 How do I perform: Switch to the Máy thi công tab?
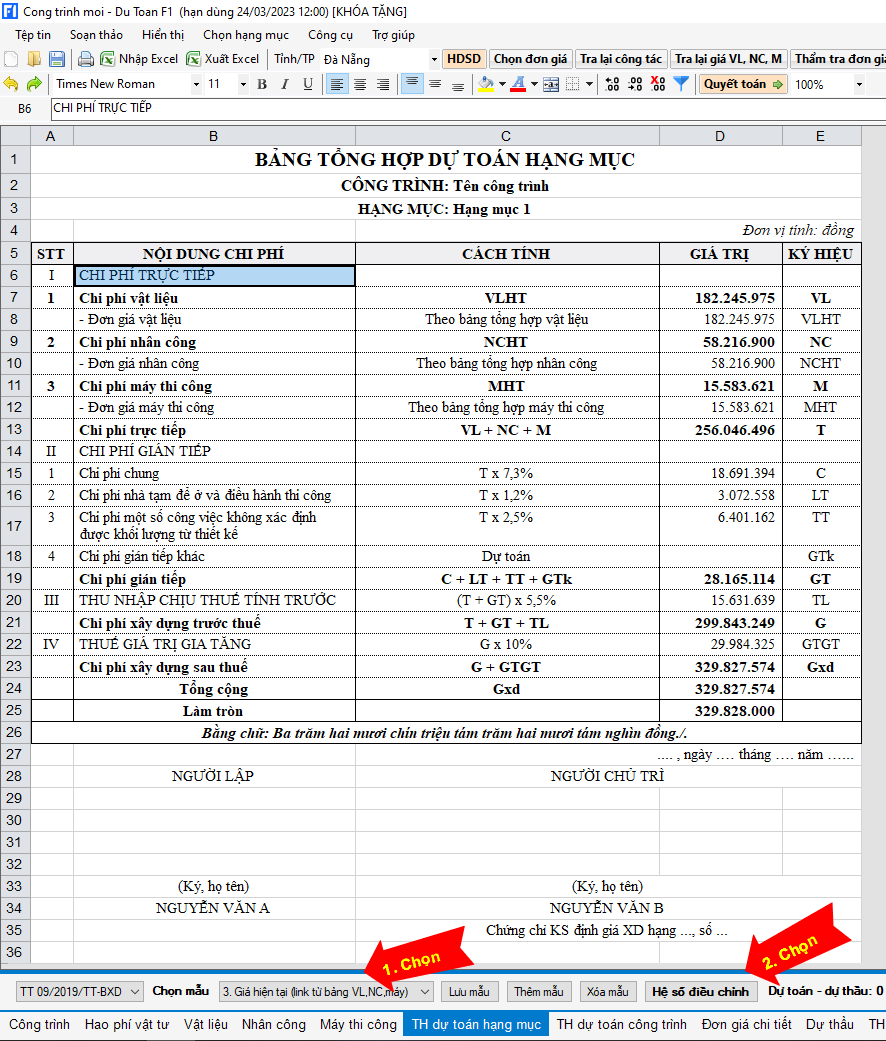click(x=358, y=1024)
